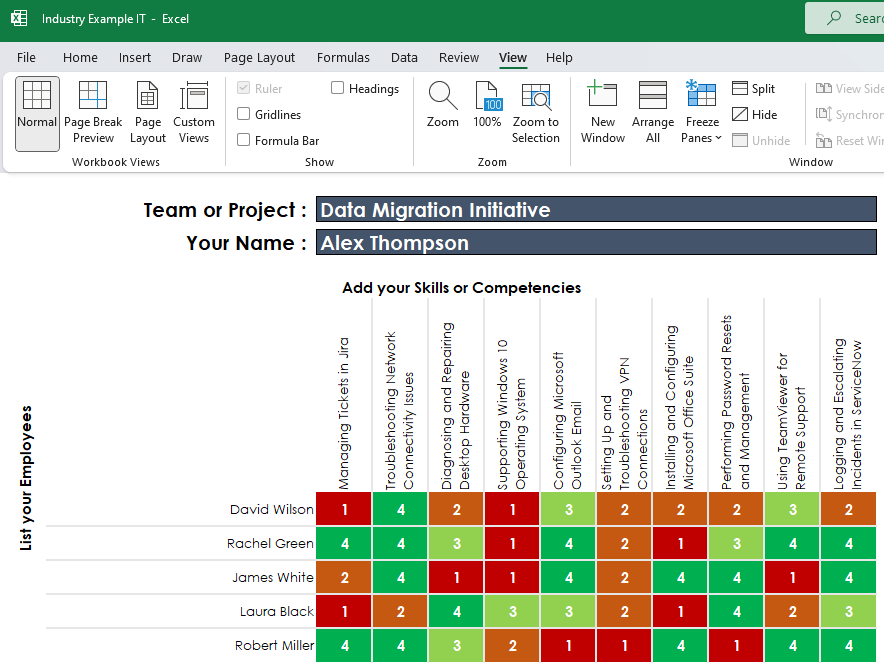This screenshot has height=670, width=884.
Task: Click the Hide window button
Action: [754, 114]
